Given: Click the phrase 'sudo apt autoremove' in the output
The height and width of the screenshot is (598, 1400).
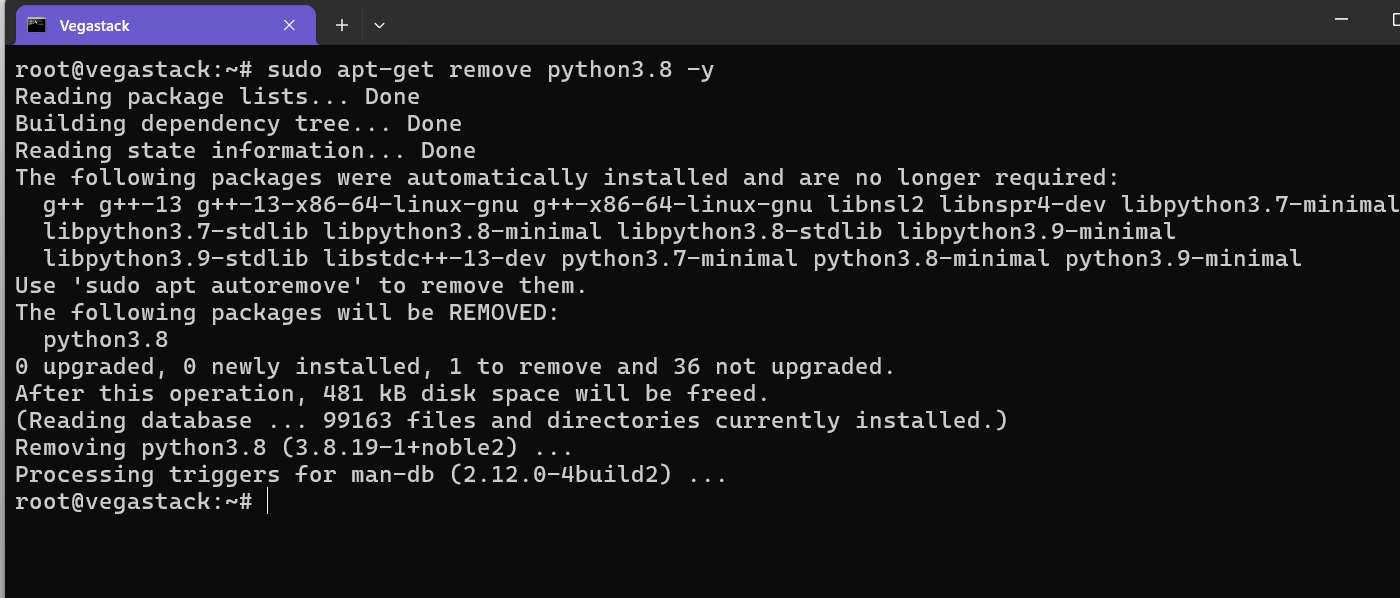Looking at the screenshot, I should (x=215, y=285).
